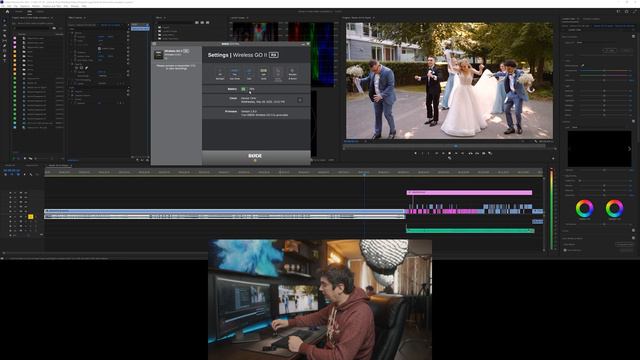
Task: Click the Project panel search field
Action: click(34, 28)
